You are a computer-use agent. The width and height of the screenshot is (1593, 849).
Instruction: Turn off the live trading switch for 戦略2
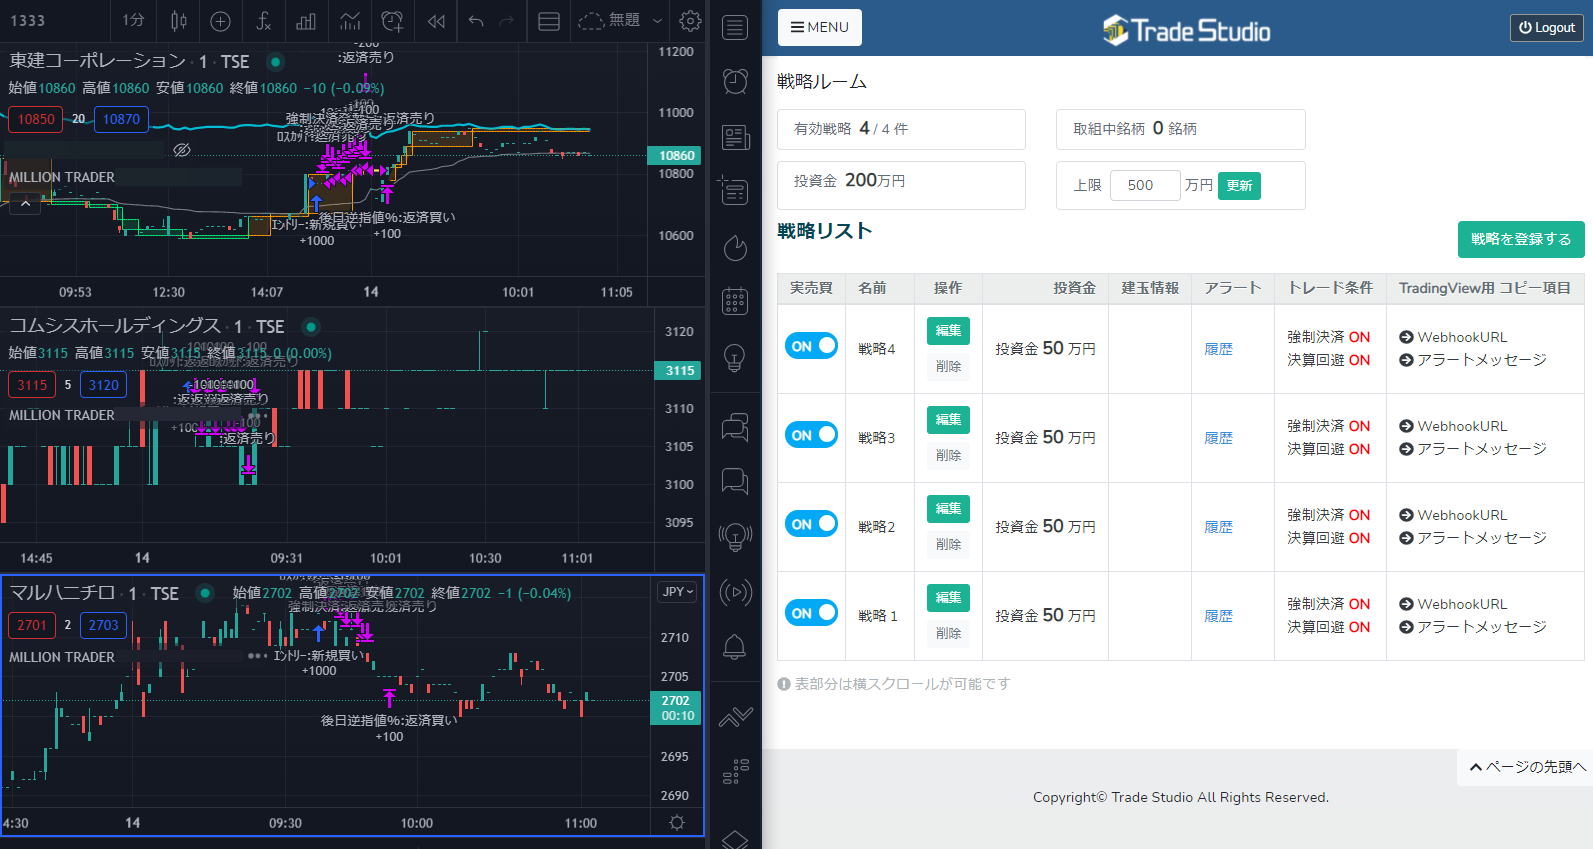pos(811,524)
